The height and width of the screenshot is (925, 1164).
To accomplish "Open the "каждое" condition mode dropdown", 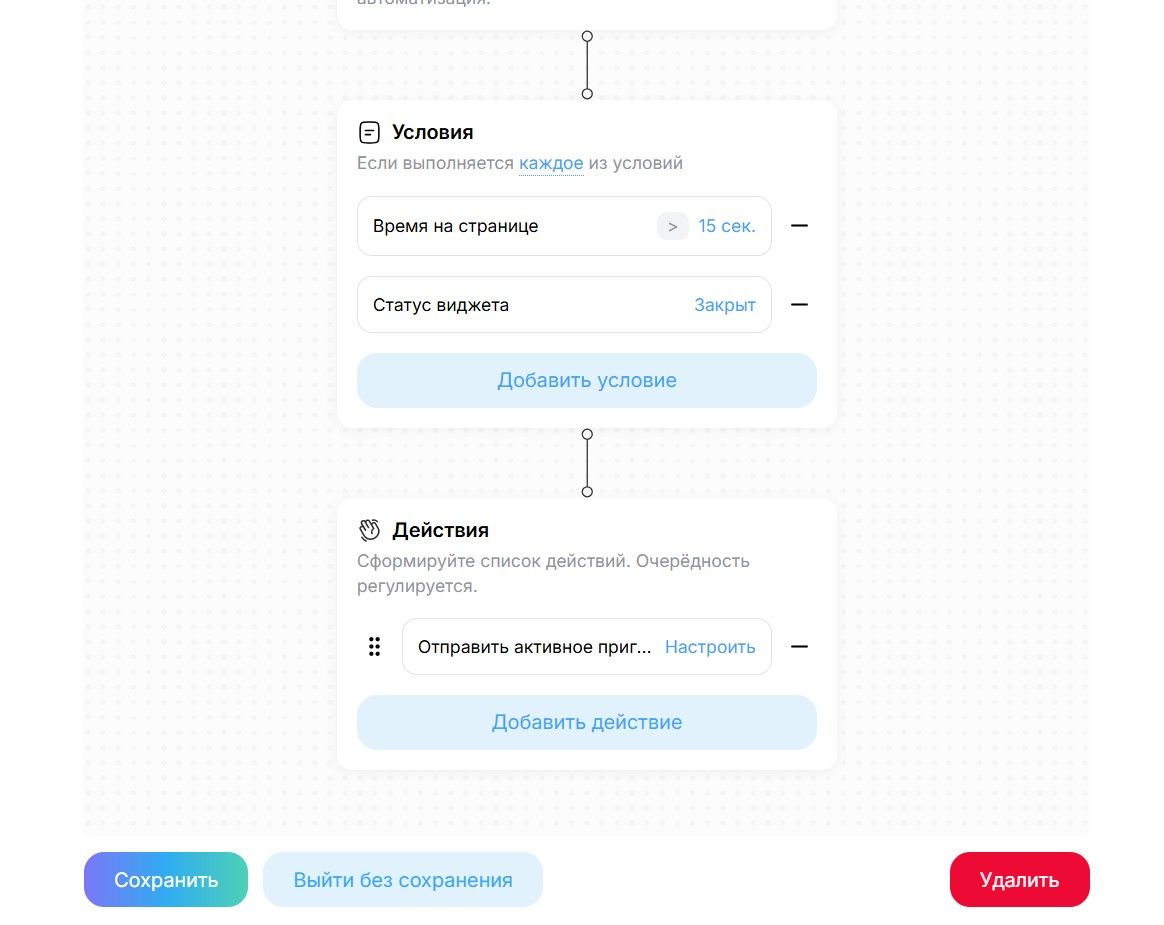I will (550, 163).
